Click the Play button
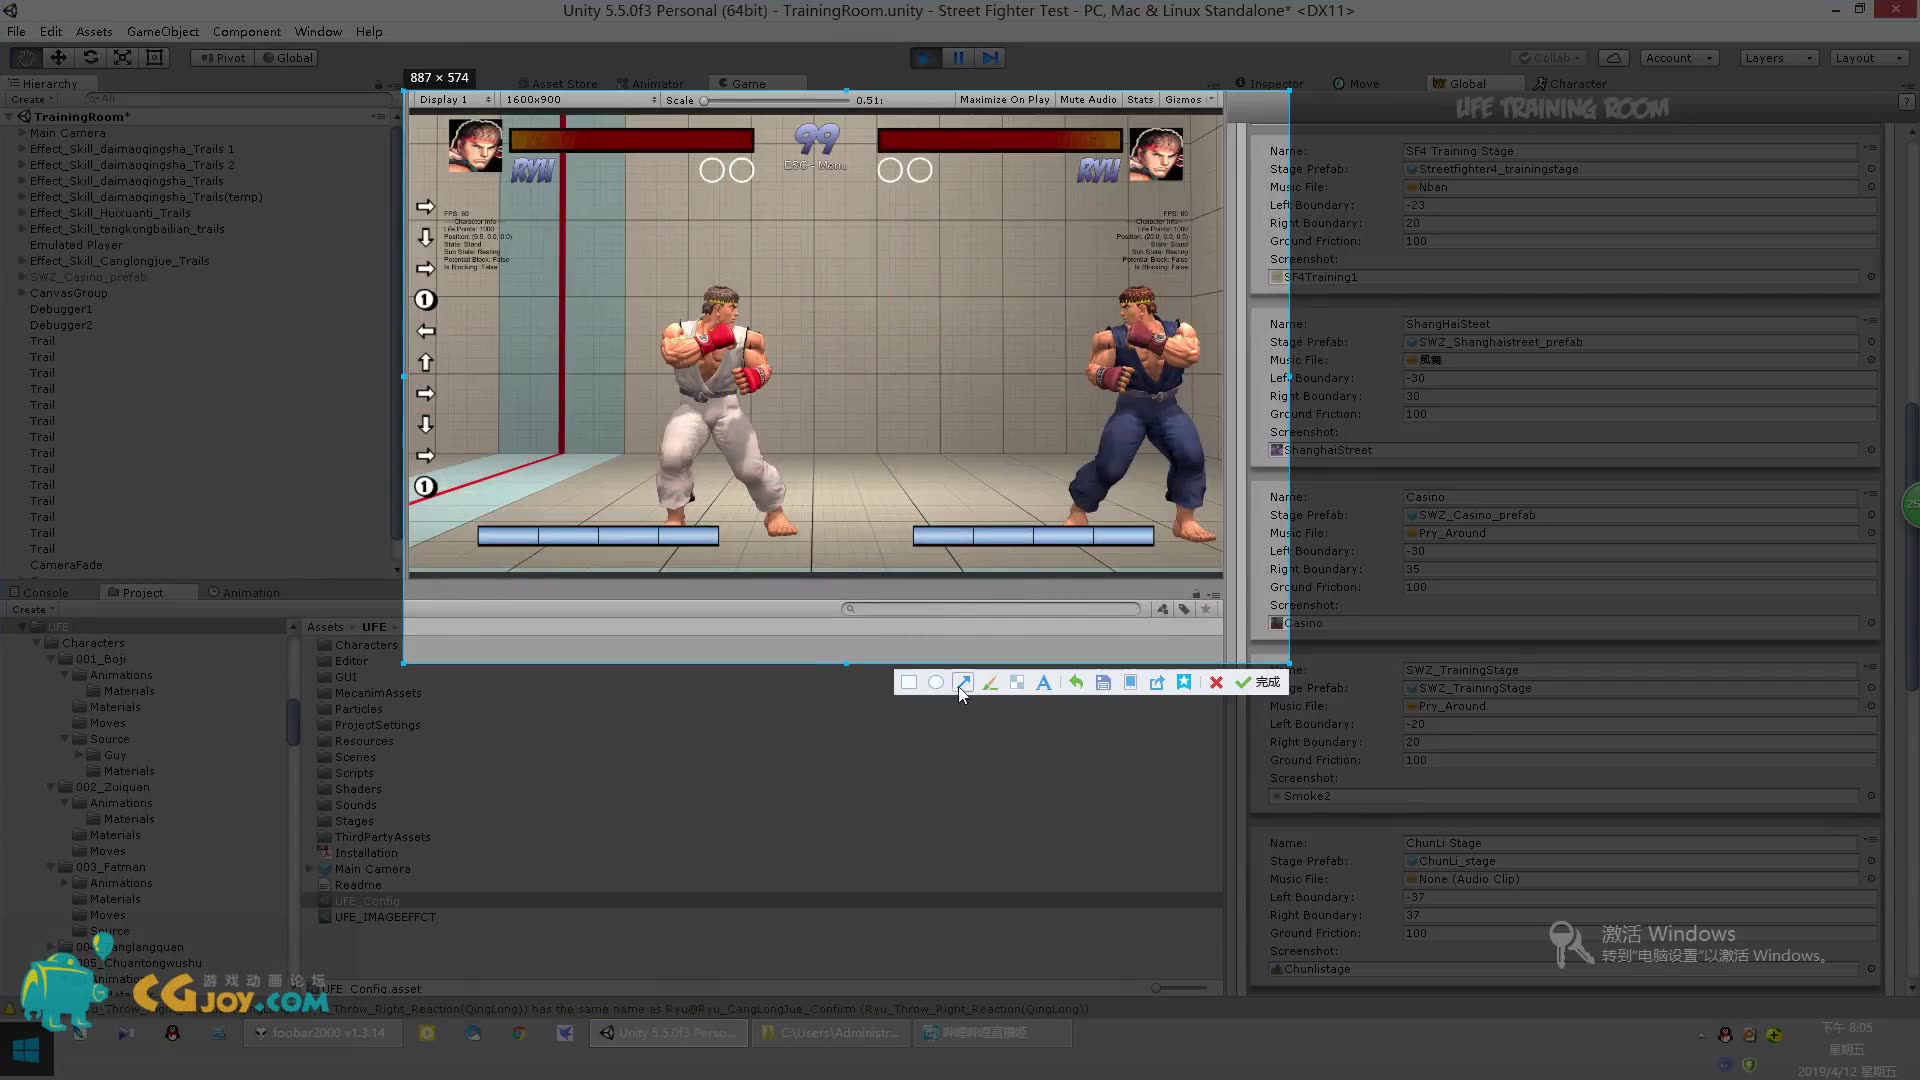The width and height of the screenshot is (1920, 1080). (x=925, y=58)
